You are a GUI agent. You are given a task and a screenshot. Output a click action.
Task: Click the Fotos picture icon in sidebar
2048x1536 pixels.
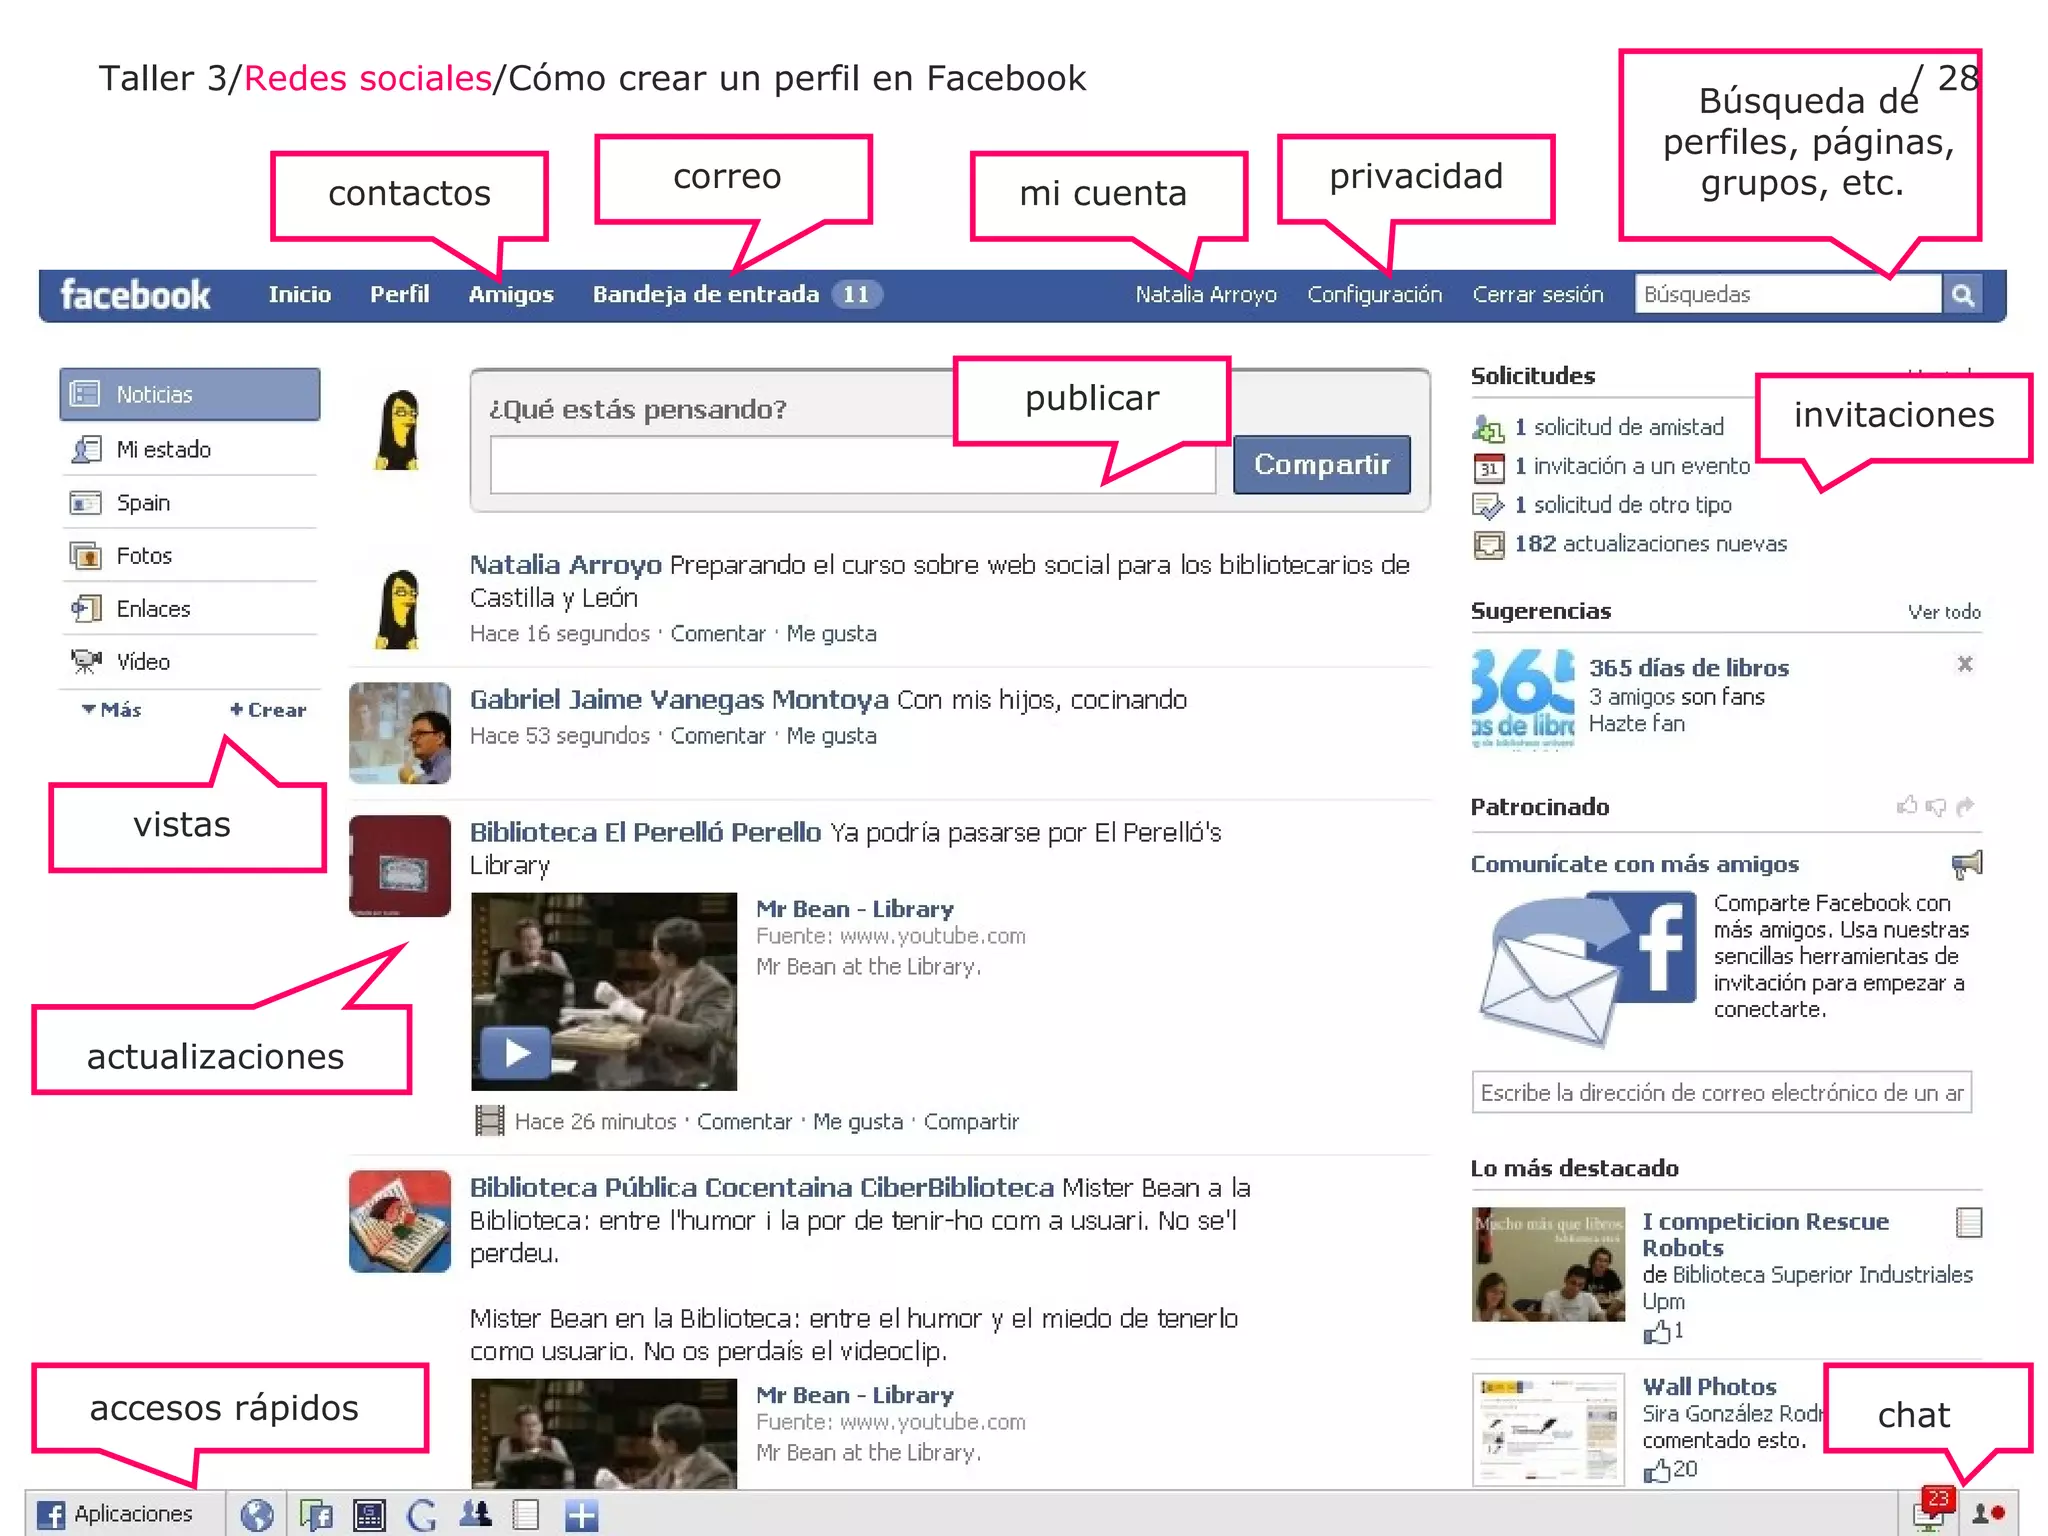pos(86,555)
